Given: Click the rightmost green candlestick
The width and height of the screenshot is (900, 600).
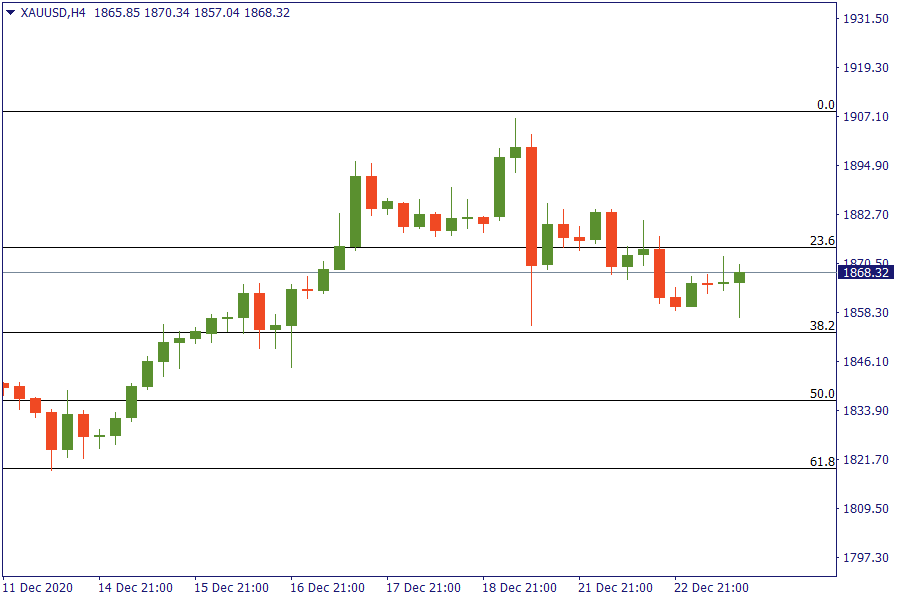Looking at the screenshot, I should click(x=739, y=277).
